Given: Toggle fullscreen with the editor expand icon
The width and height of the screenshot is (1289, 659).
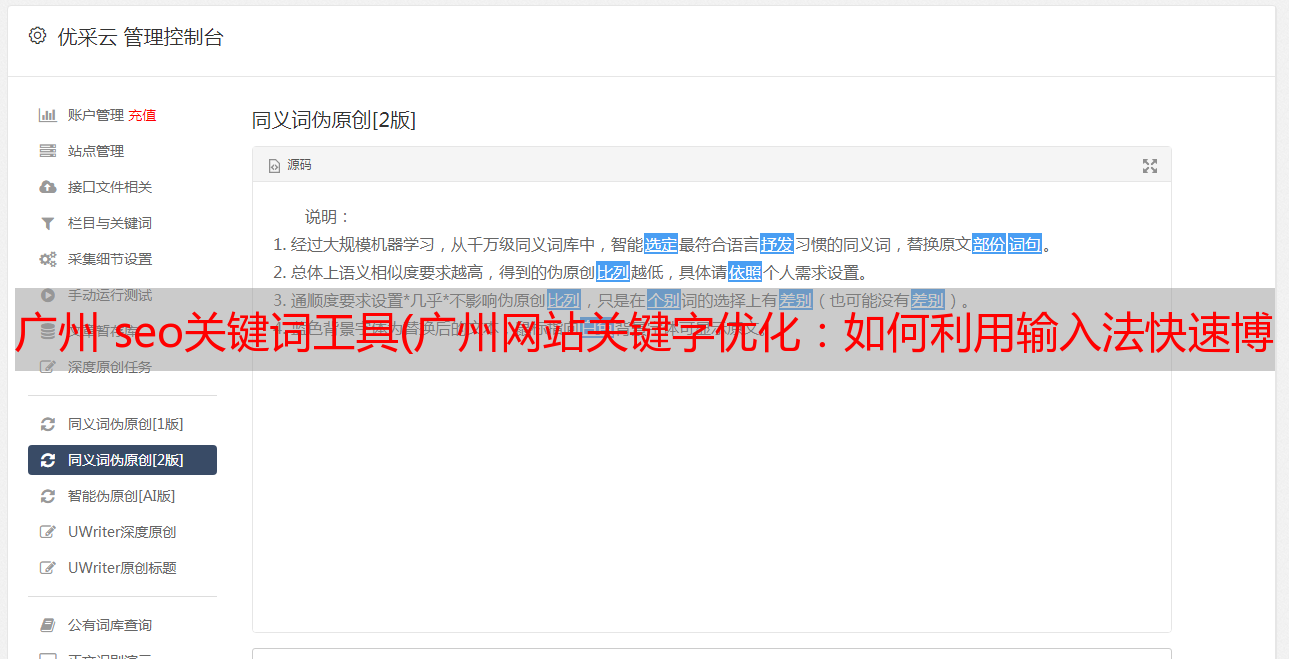Looking at the screenshot, I should tap(1150, 166).
